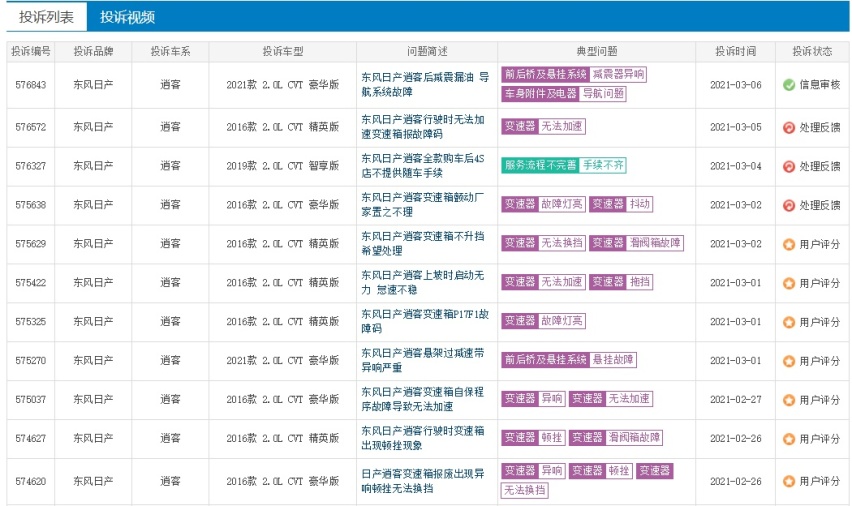
Task: Click complaint number 576843
Action: pos(31,85)
